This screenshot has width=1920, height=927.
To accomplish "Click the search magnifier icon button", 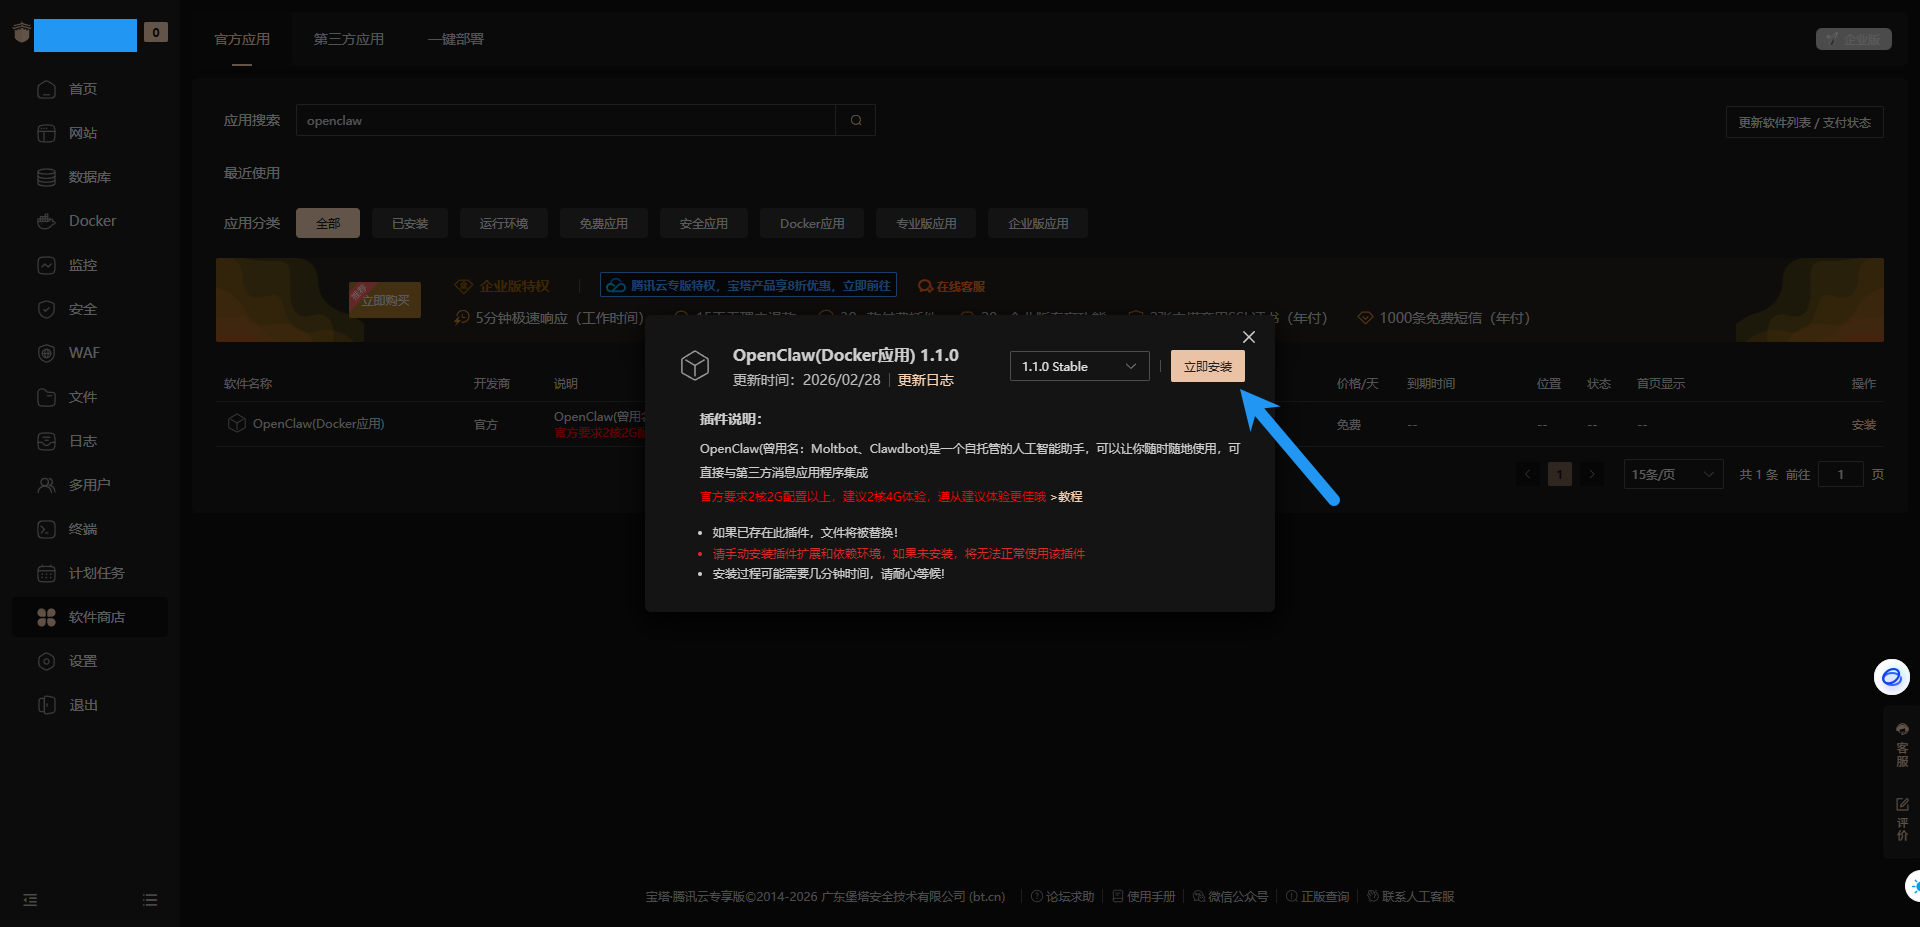I will point(855,120).
